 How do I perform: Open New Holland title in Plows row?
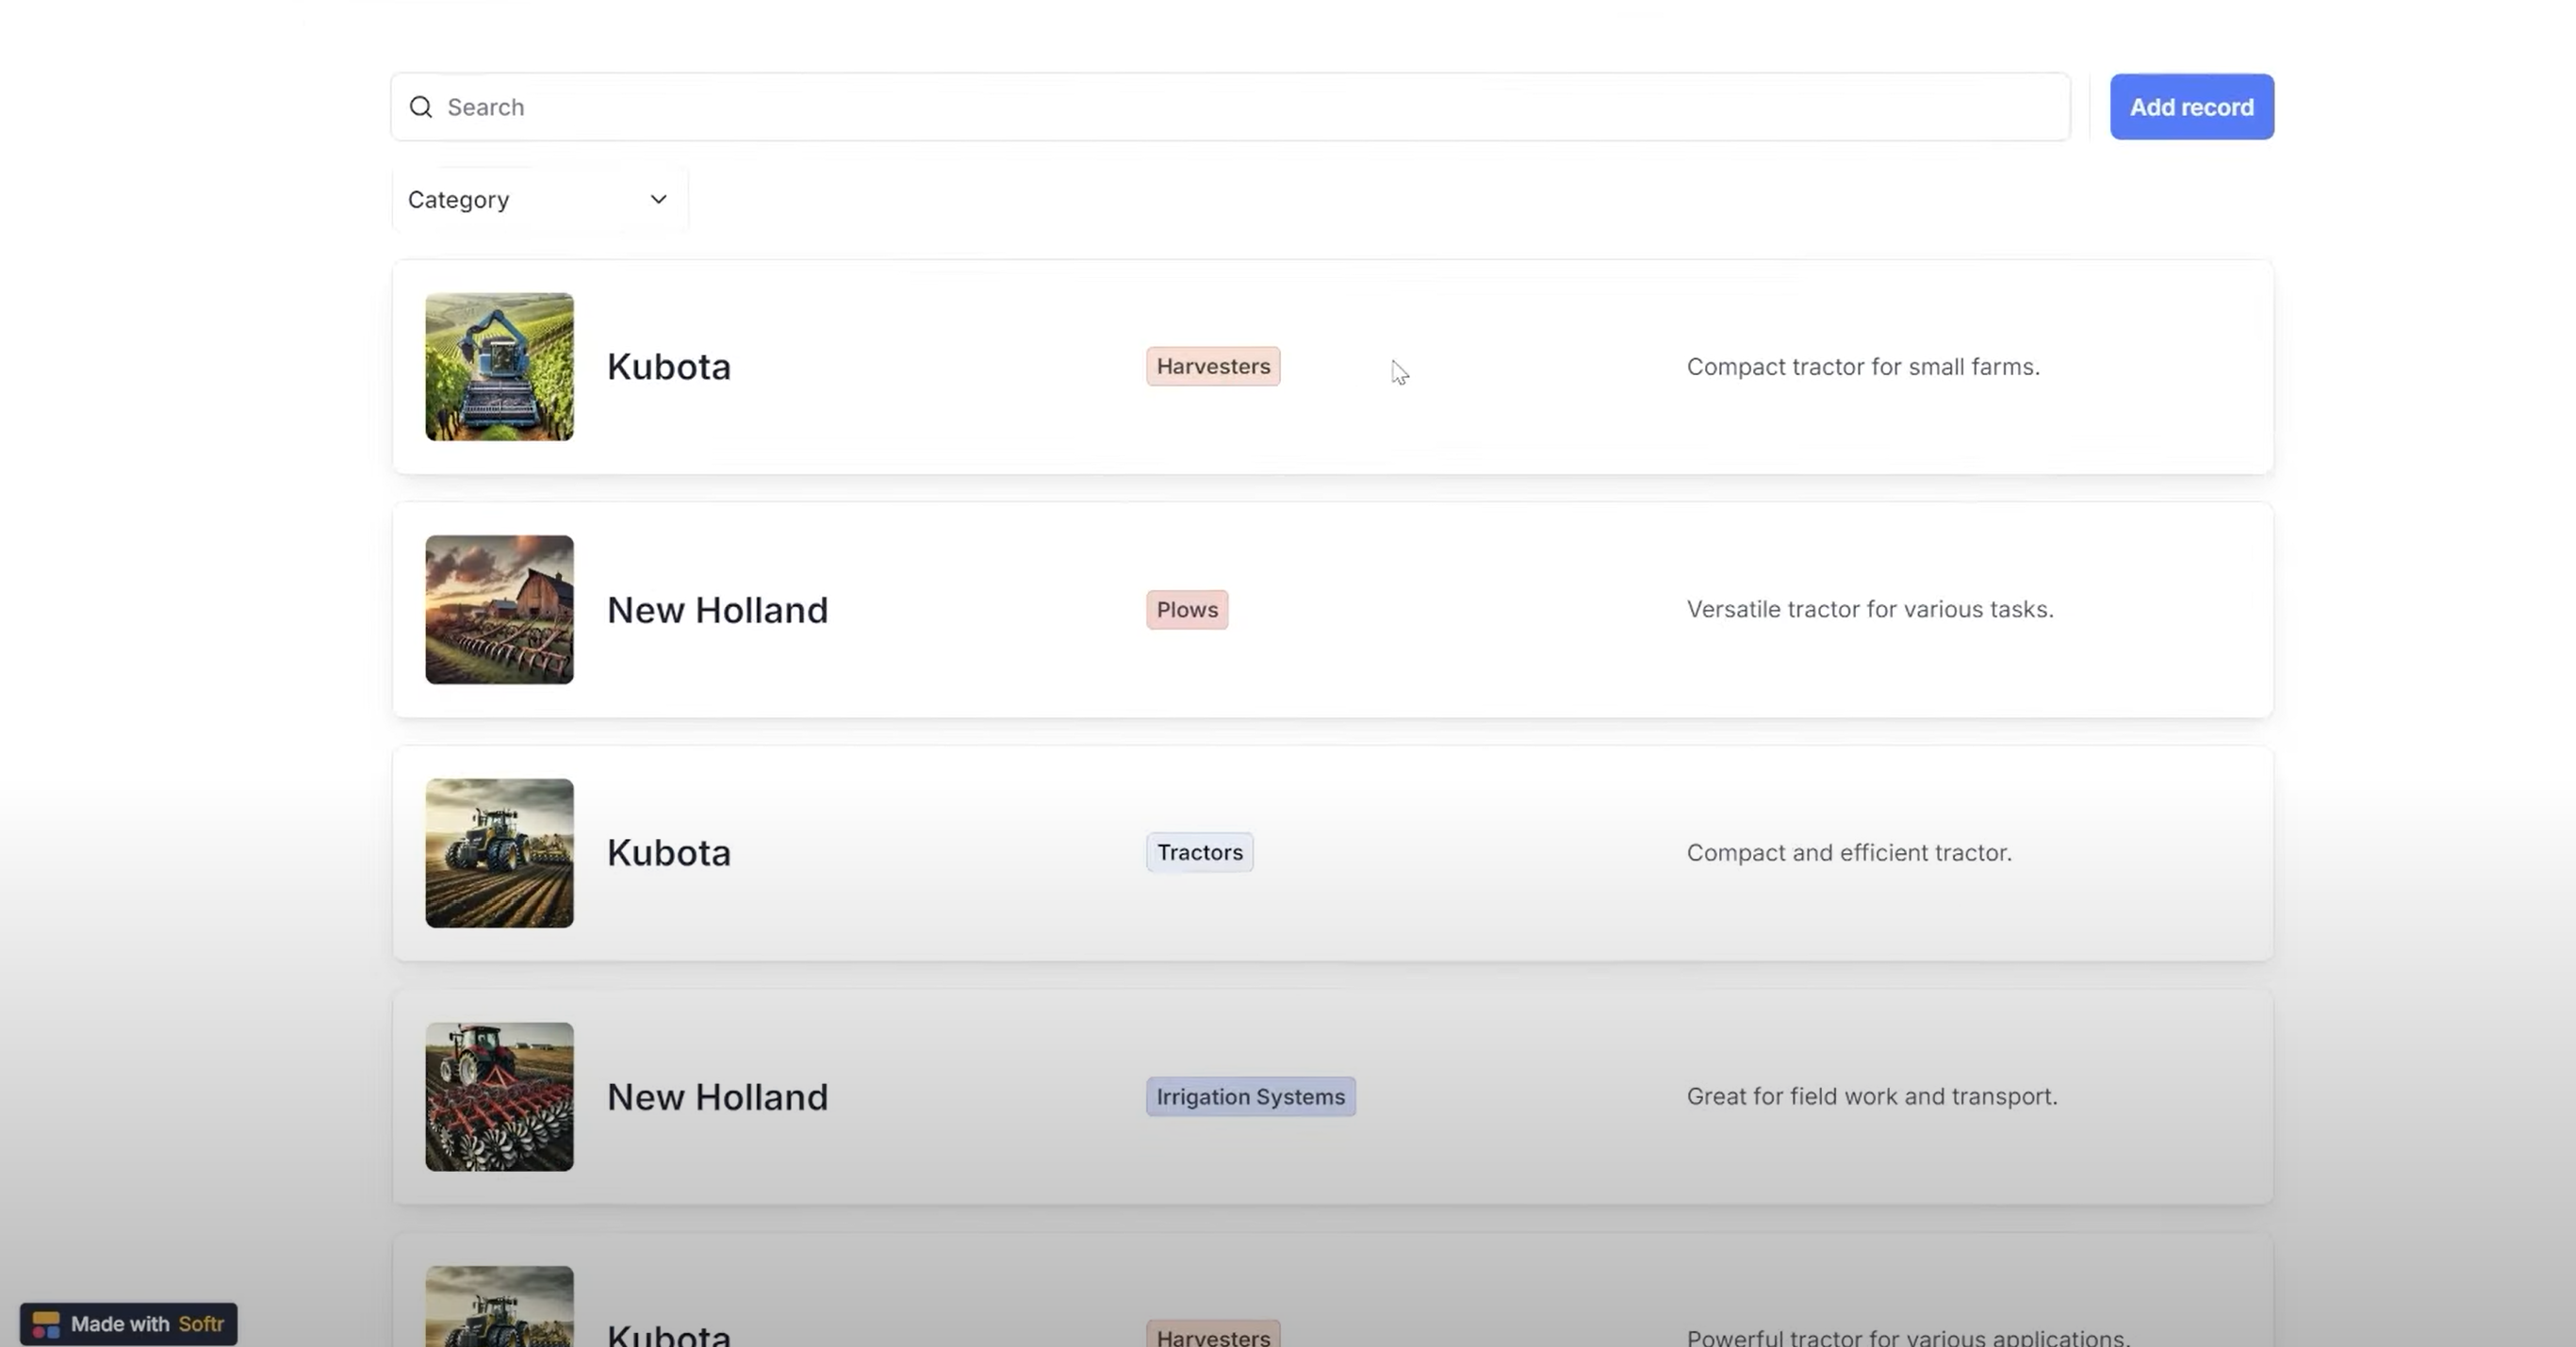pyautogui.click(x=717, y=610)
